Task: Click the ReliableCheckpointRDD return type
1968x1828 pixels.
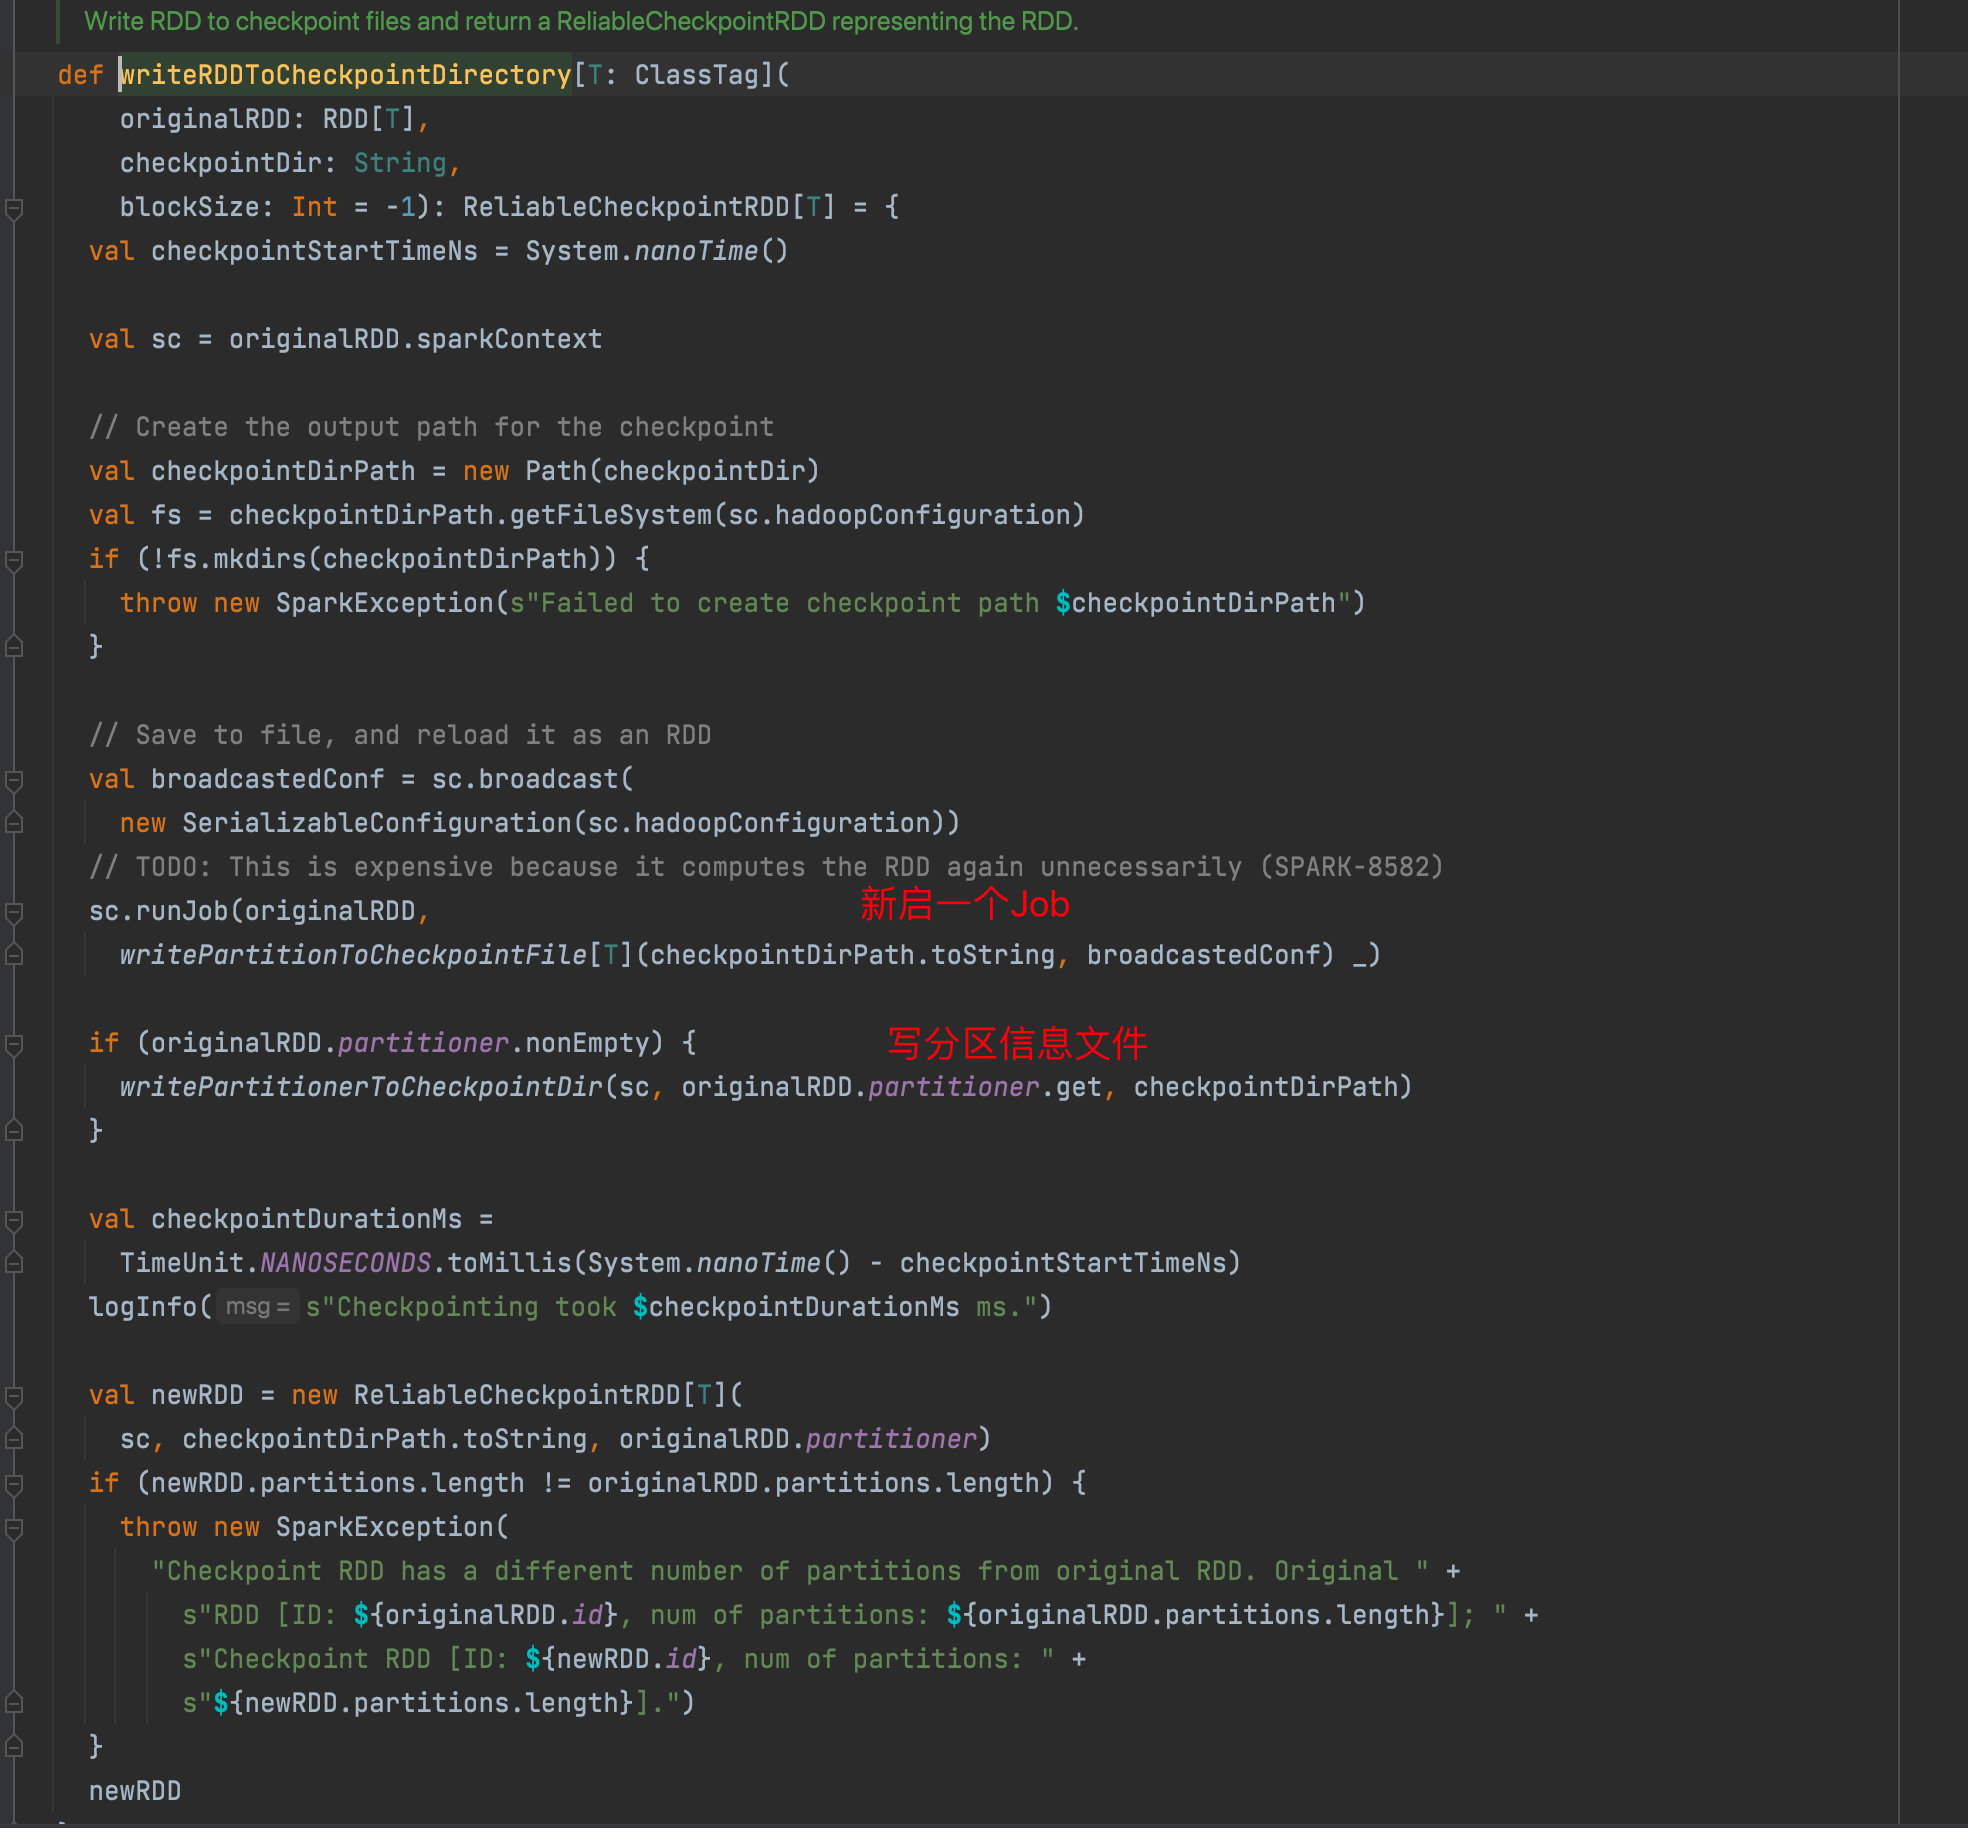Action: point(626,207)
